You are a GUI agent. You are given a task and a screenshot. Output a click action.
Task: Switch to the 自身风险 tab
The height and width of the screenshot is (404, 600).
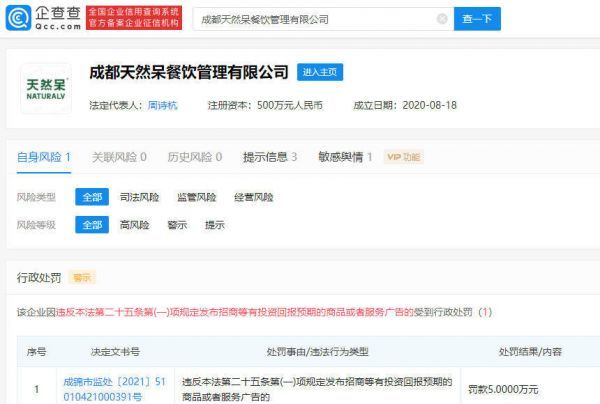pyautogui.click(x=44, y=157)
